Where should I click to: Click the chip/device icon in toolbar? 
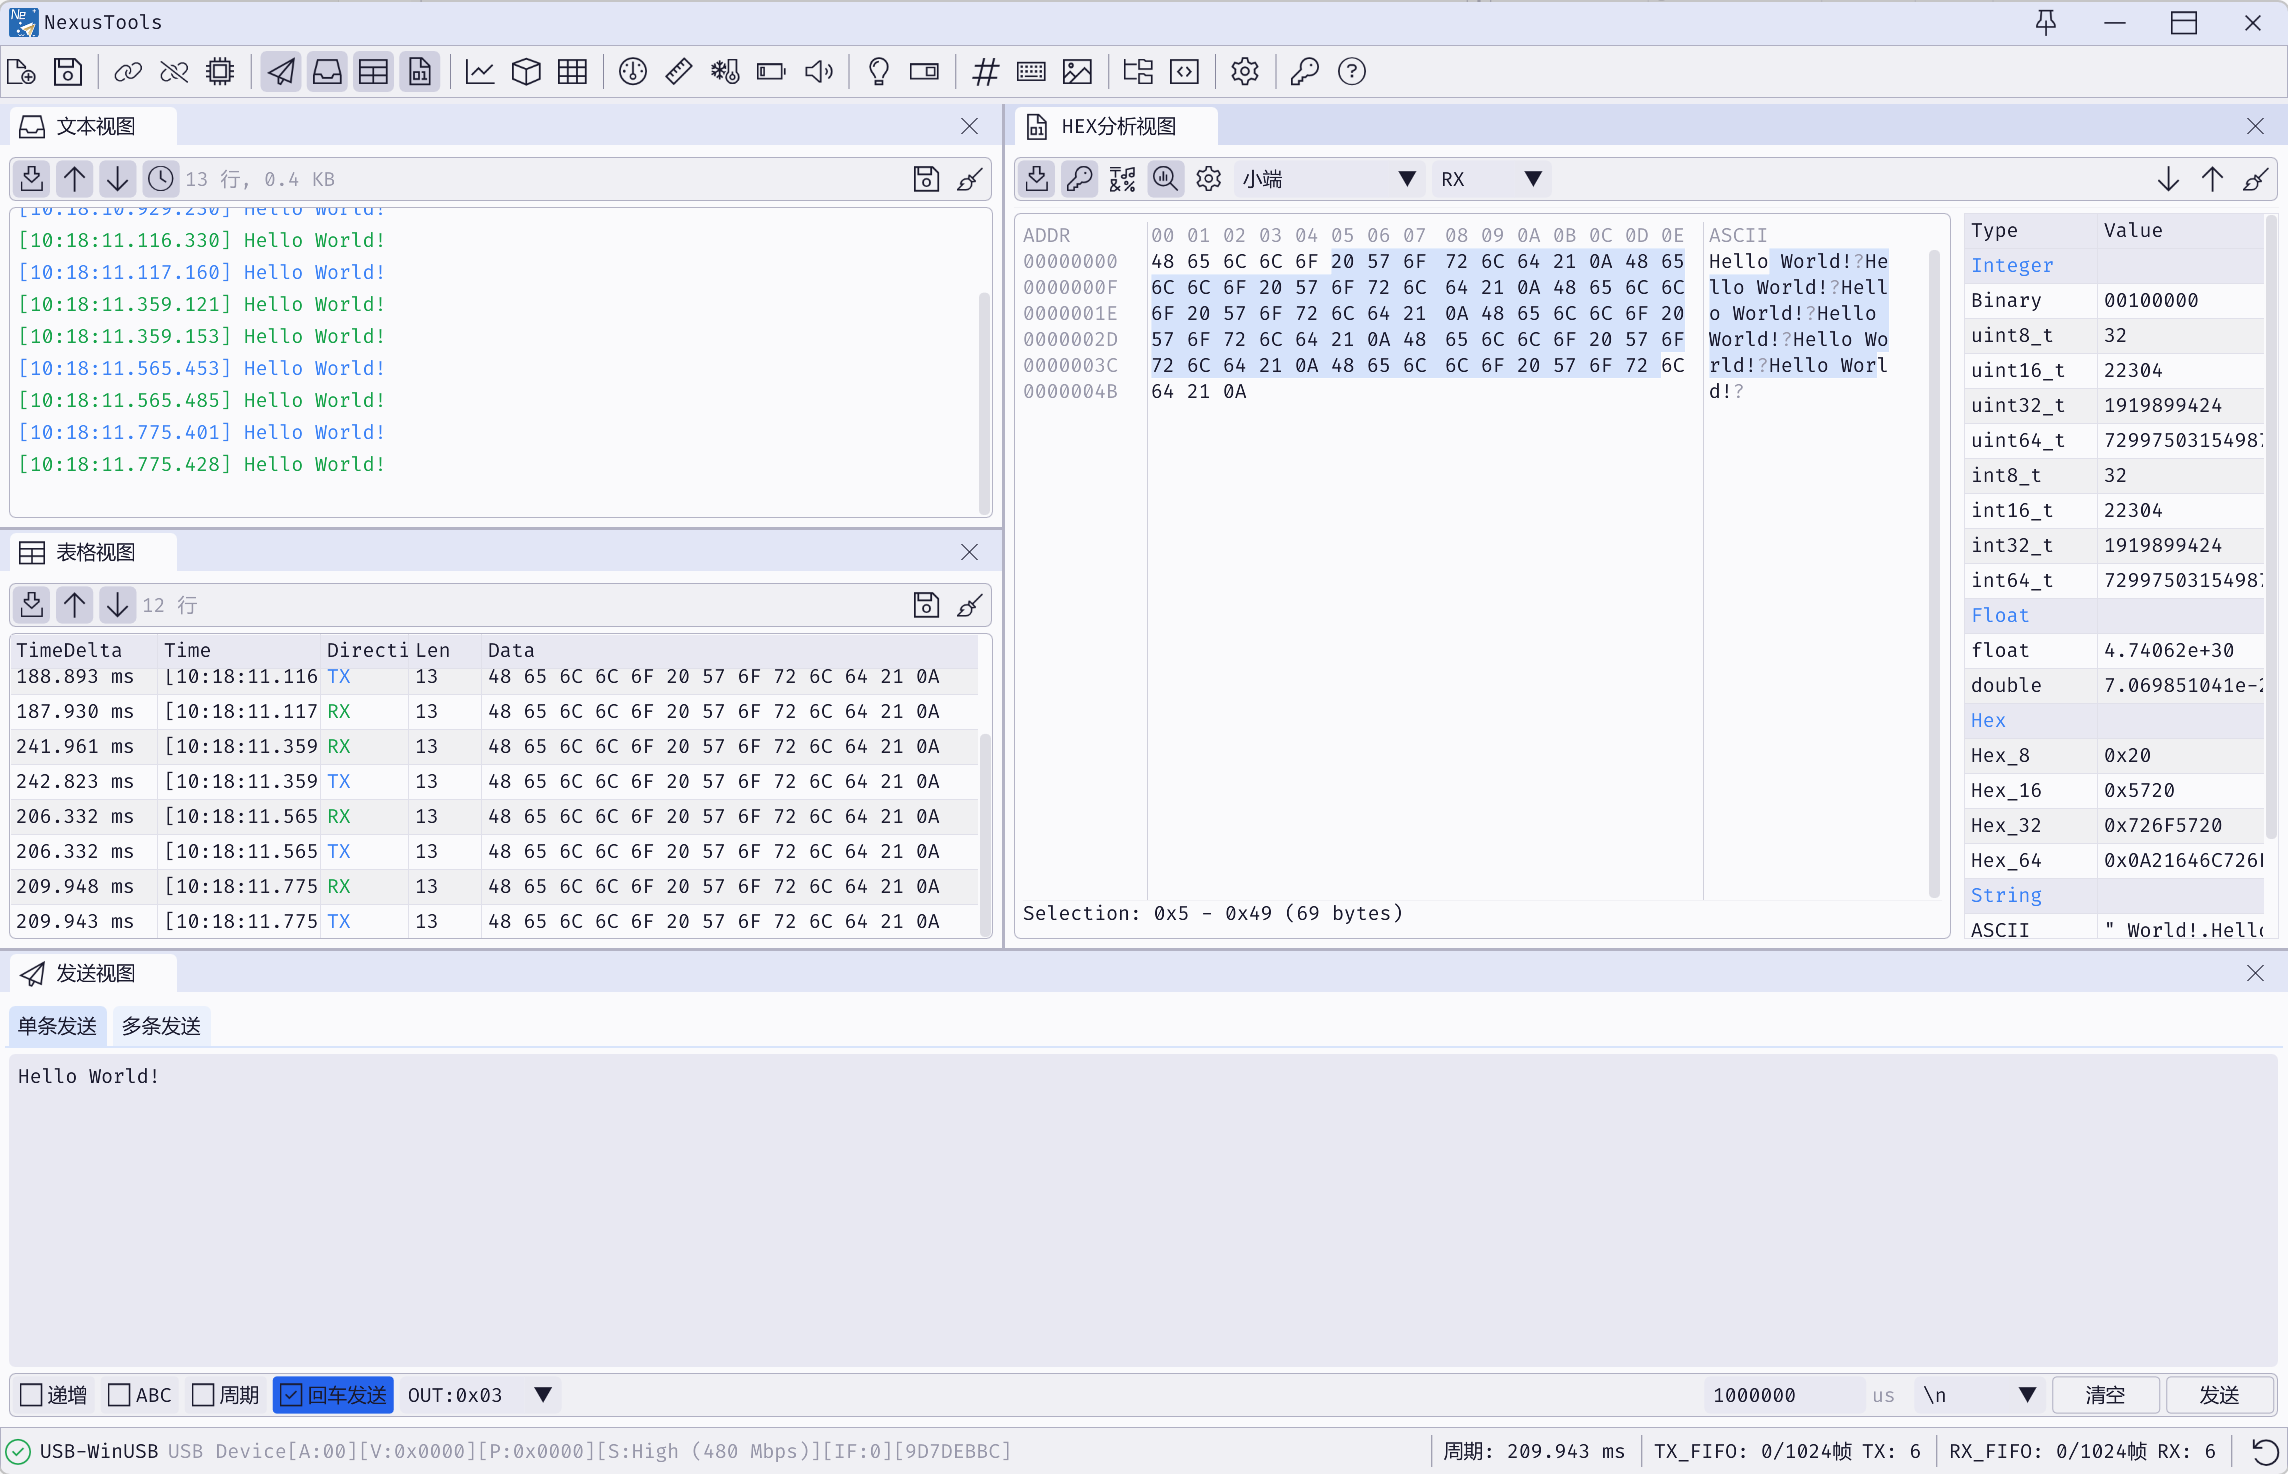[x=220, y=71]
